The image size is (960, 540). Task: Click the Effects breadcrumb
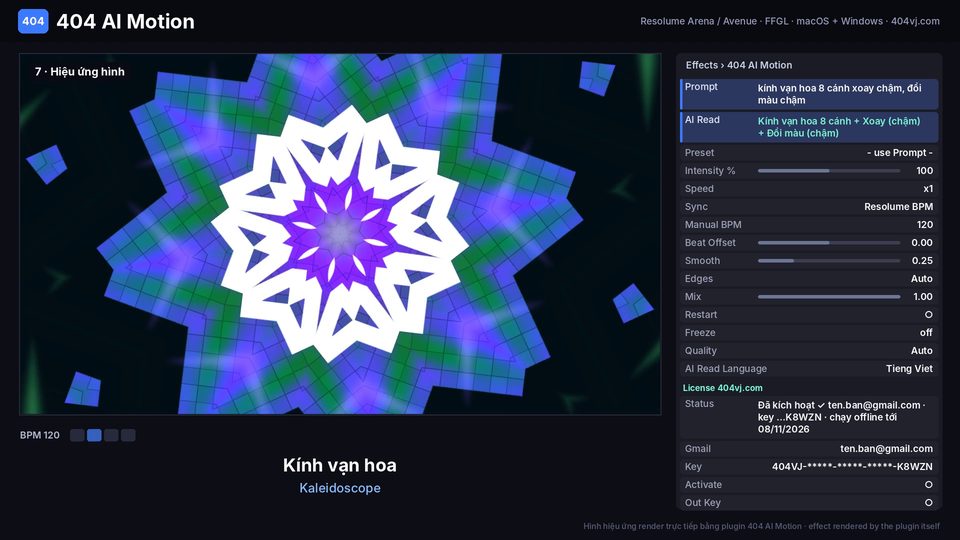(x=702, y=65)
